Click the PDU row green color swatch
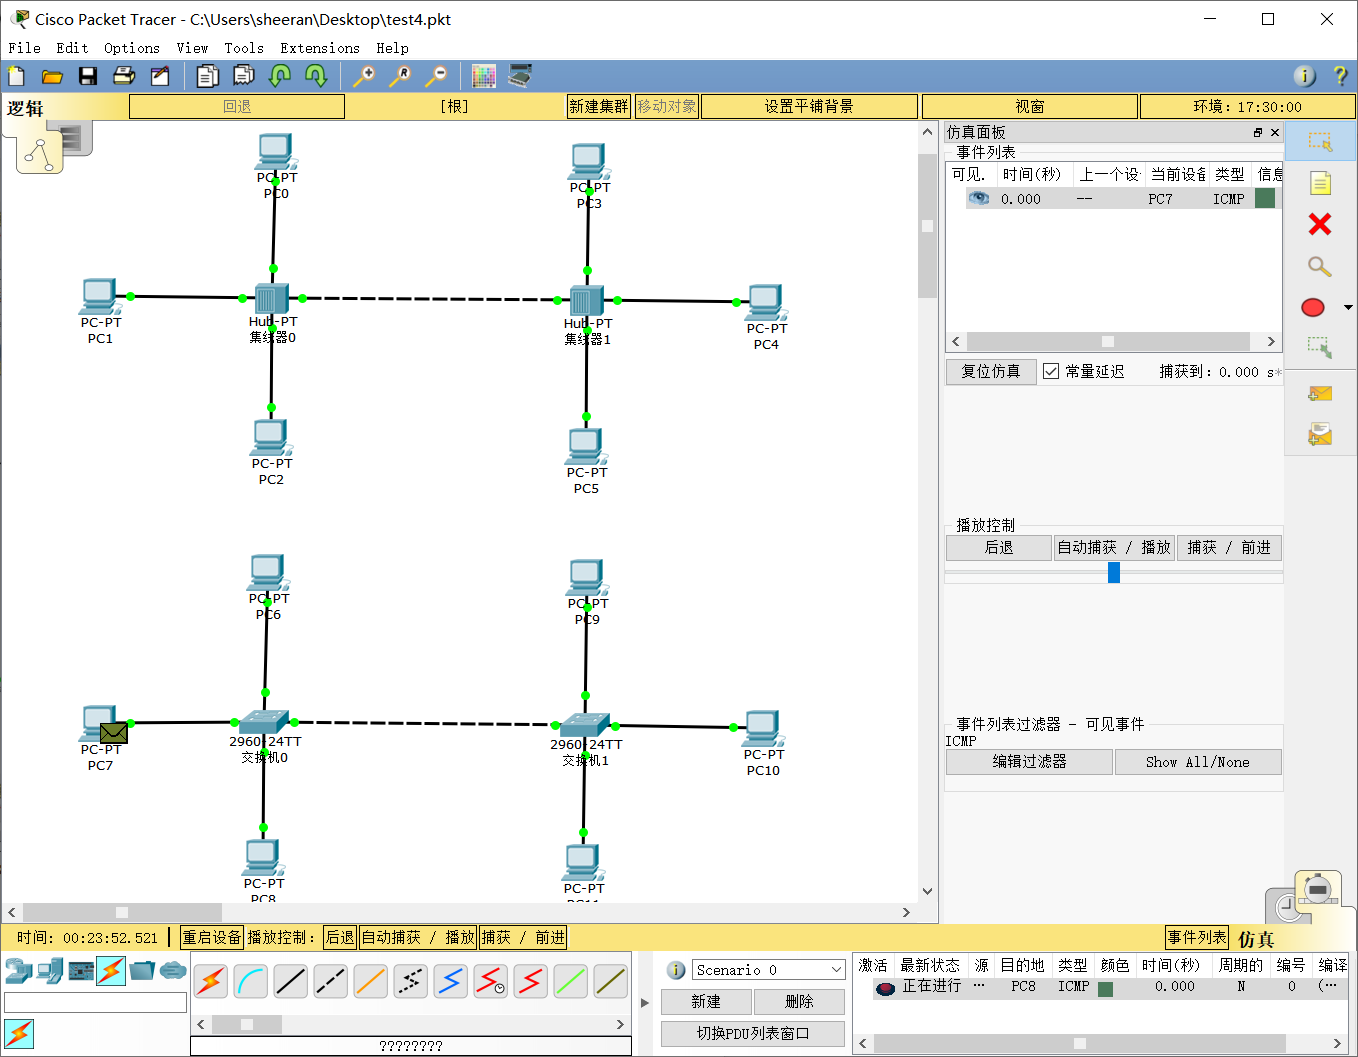This screenshot has width=1358, height=1057. 1105,988
